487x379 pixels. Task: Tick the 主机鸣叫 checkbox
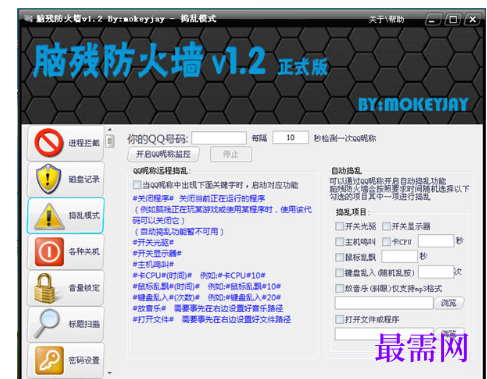(339, 242)
